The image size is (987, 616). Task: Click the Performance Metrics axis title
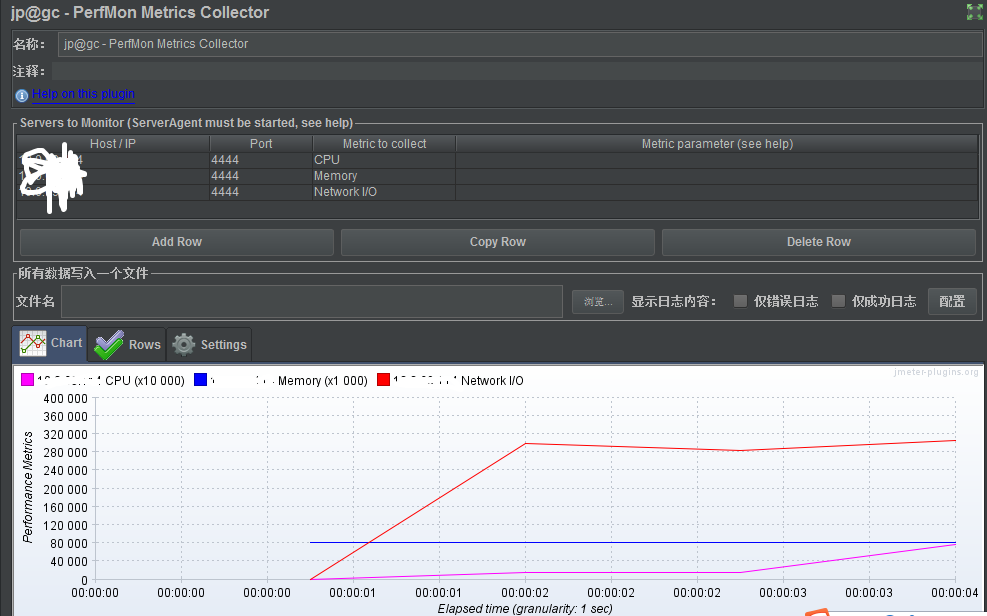click(x=28, y=487)
